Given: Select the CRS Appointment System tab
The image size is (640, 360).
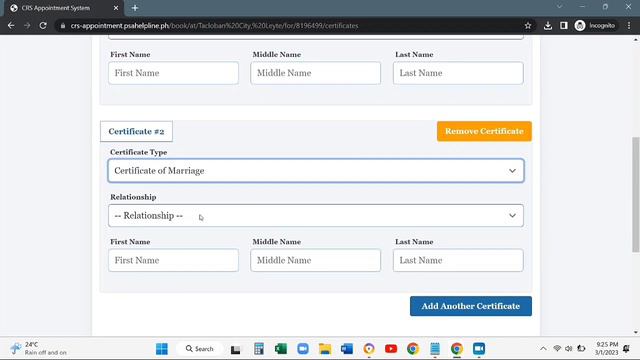Looking at the screenshot, I should 62,8.
